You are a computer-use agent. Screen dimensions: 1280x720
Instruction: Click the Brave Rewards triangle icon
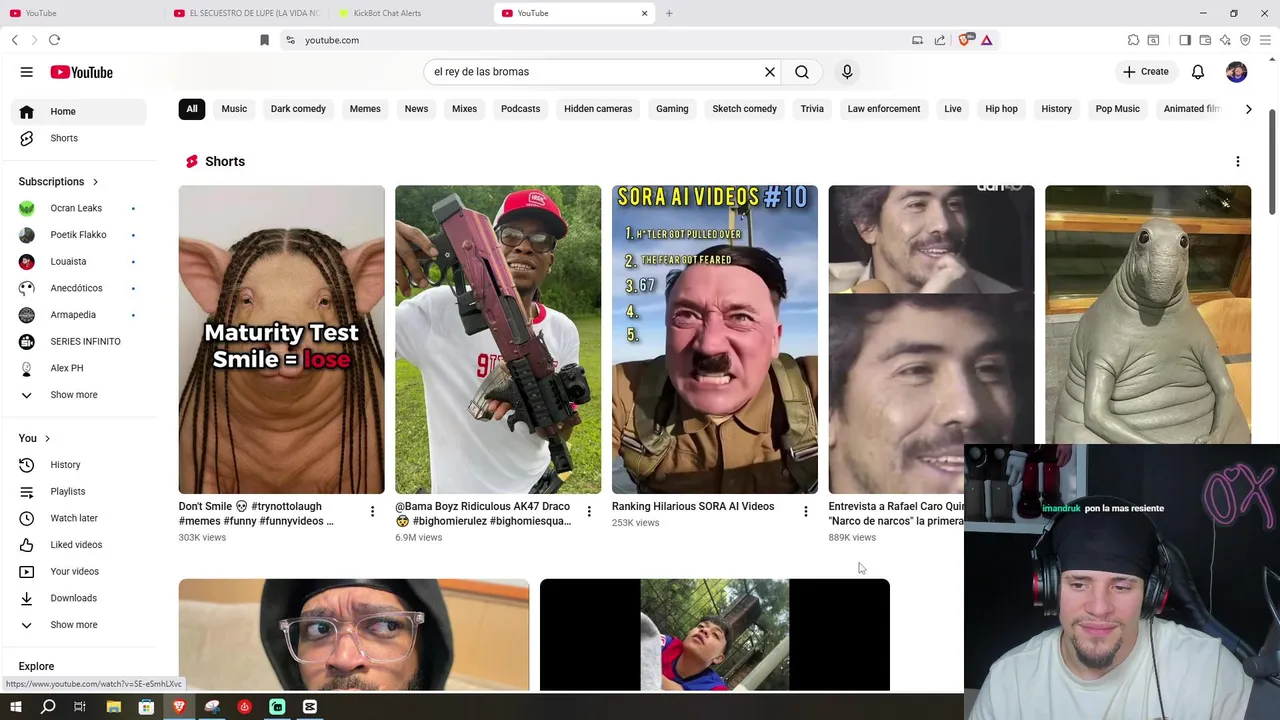pyautogui.click(x=986, y=40)
